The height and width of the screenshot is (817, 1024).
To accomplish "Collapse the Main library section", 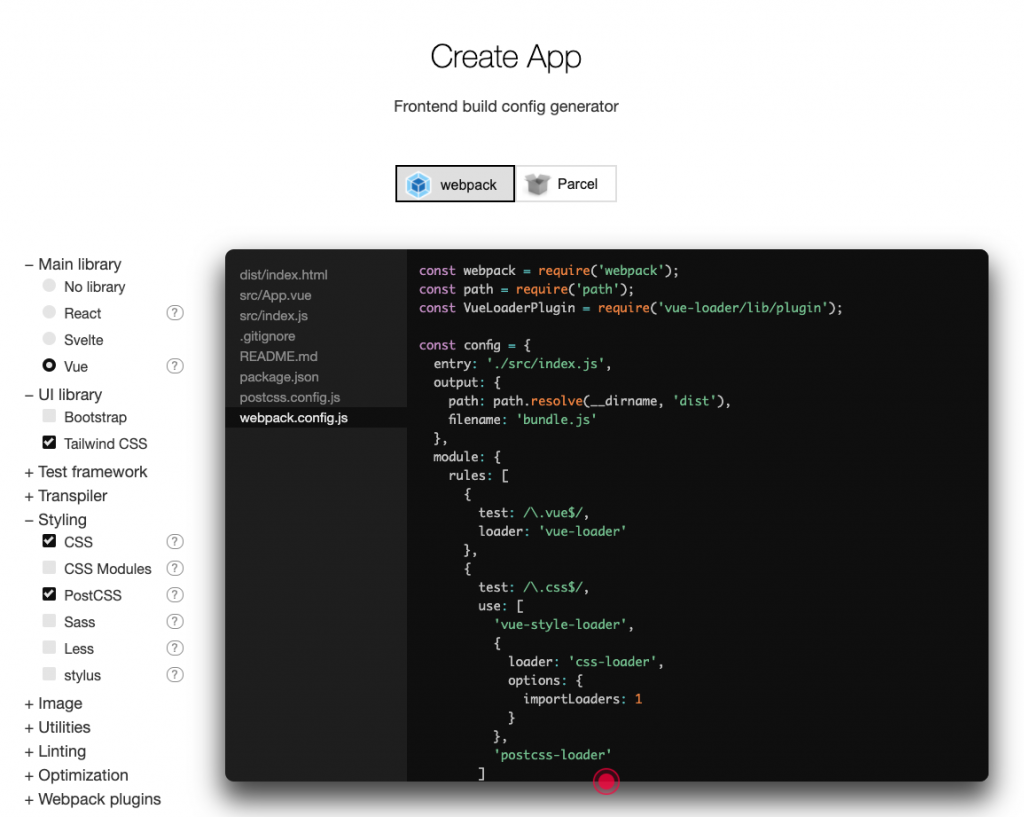I will click(x=73, y=264).
